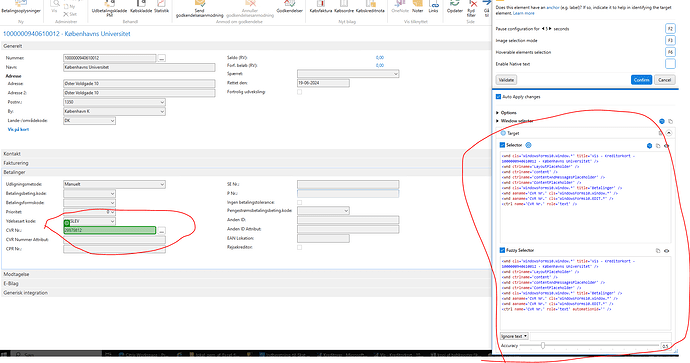Open OneNote from the ribbon
Image resolution: width=690 pixels, height=363 pixels.
pos(400,7)
